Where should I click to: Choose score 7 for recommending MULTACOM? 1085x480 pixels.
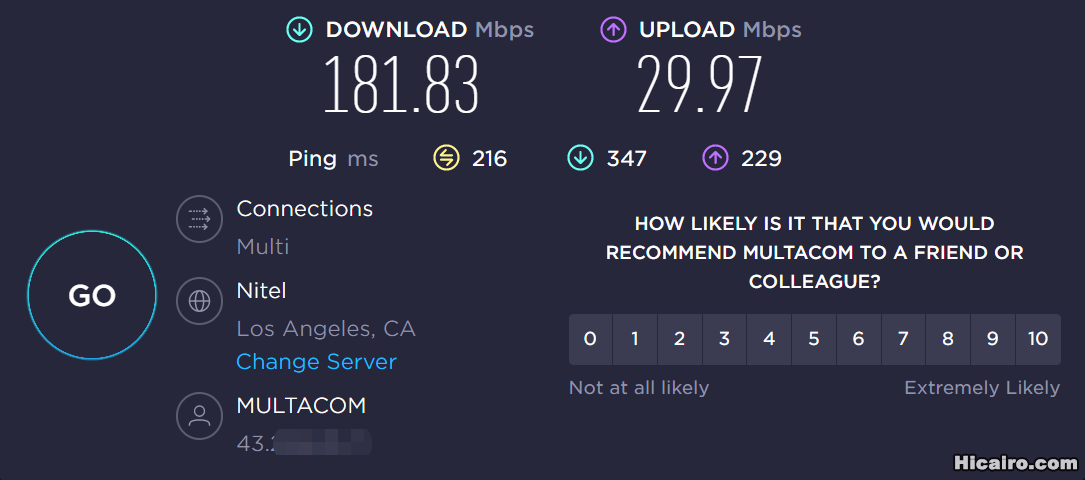pos(903,339)
